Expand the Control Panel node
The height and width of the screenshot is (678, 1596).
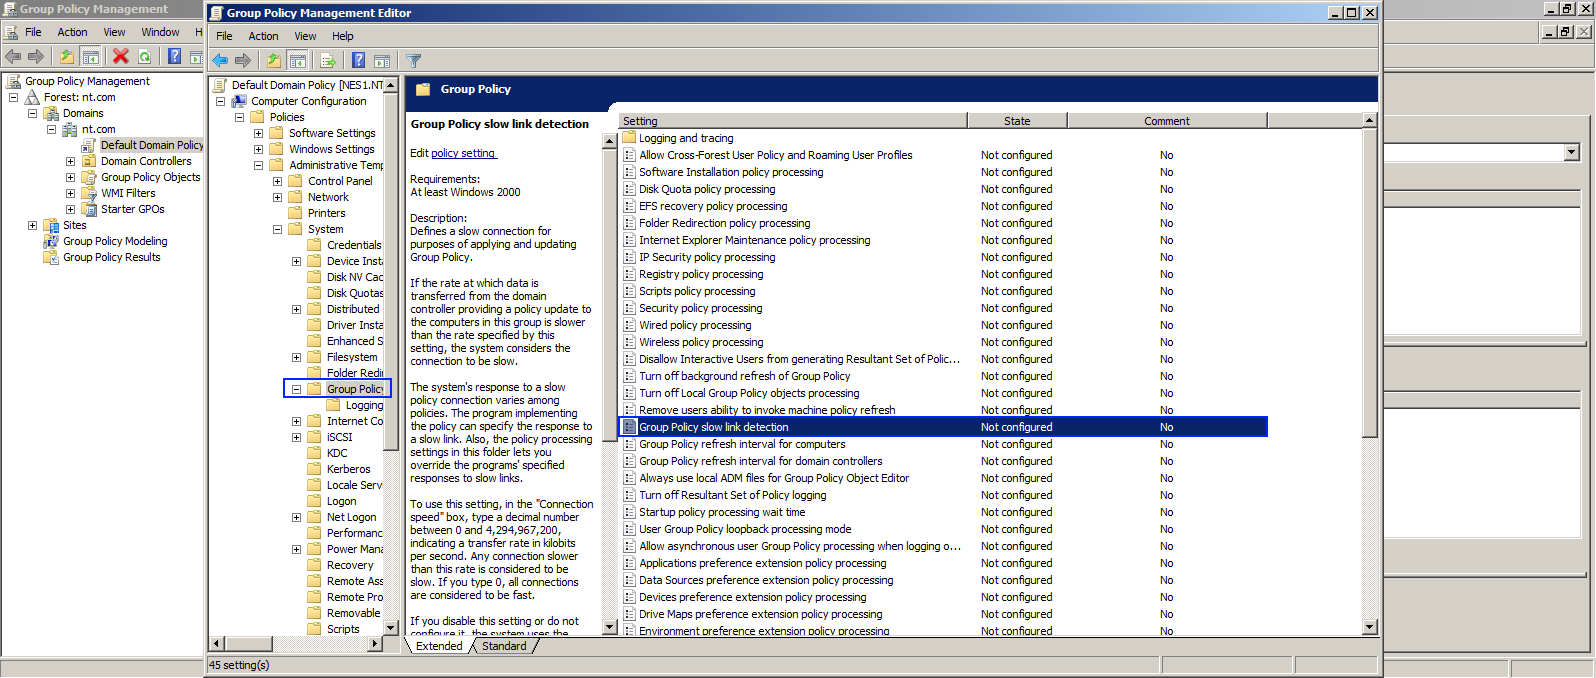[277, 181]
